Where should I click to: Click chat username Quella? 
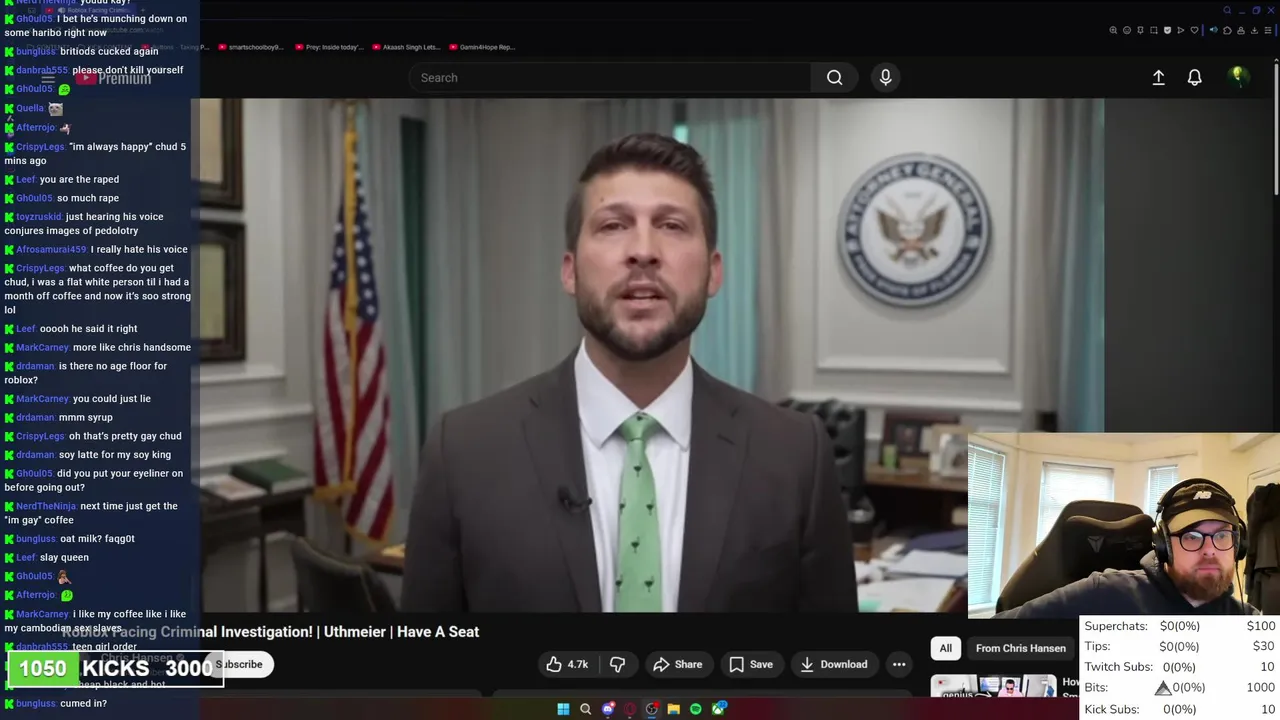point(30,108)
